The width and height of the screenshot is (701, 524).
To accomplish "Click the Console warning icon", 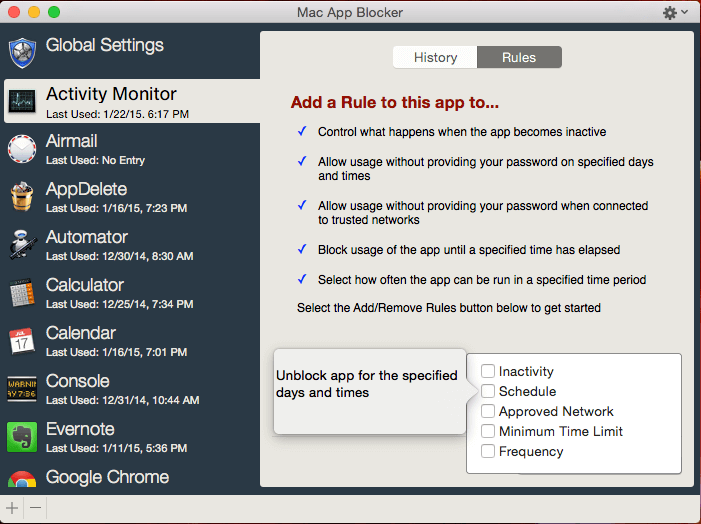I will coord(22,388).
